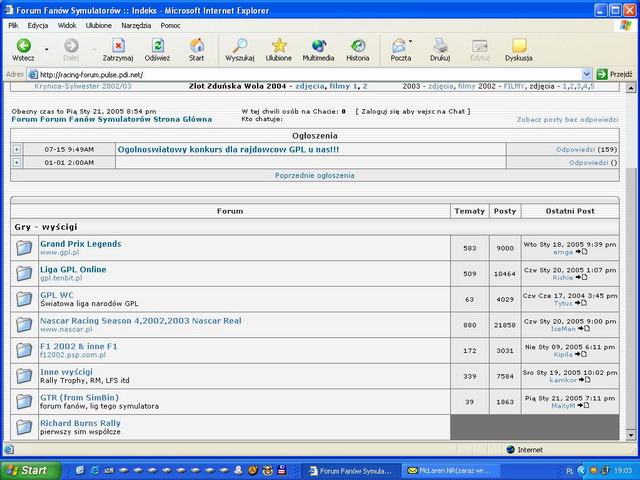Click folder icon beside GTR (from SimBin)
The image size is (640, 480).
[x=24, y=402]
